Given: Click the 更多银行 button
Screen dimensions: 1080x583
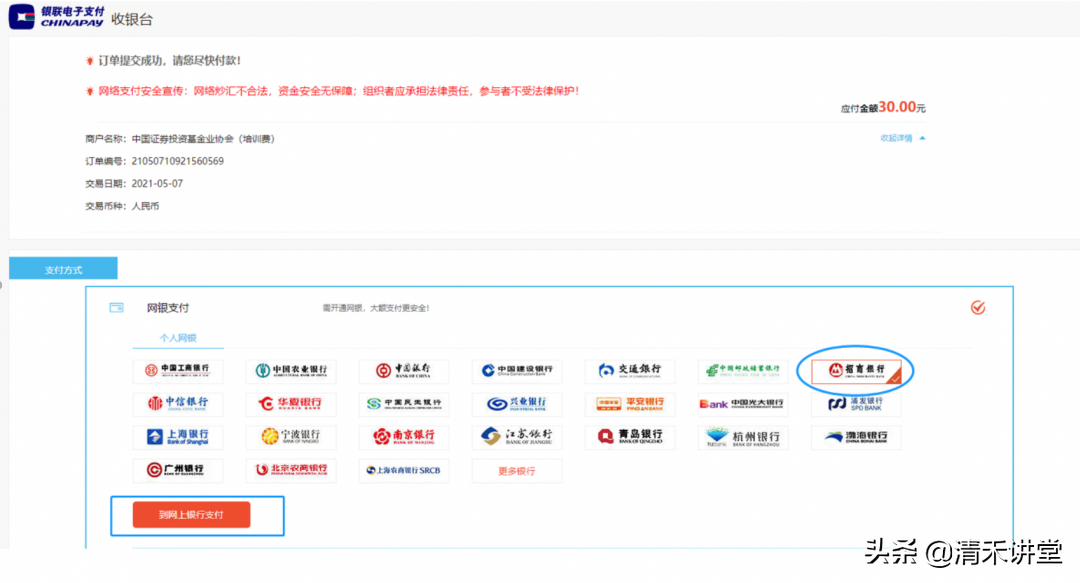Looking at the screenshot, I should (517, 471).
